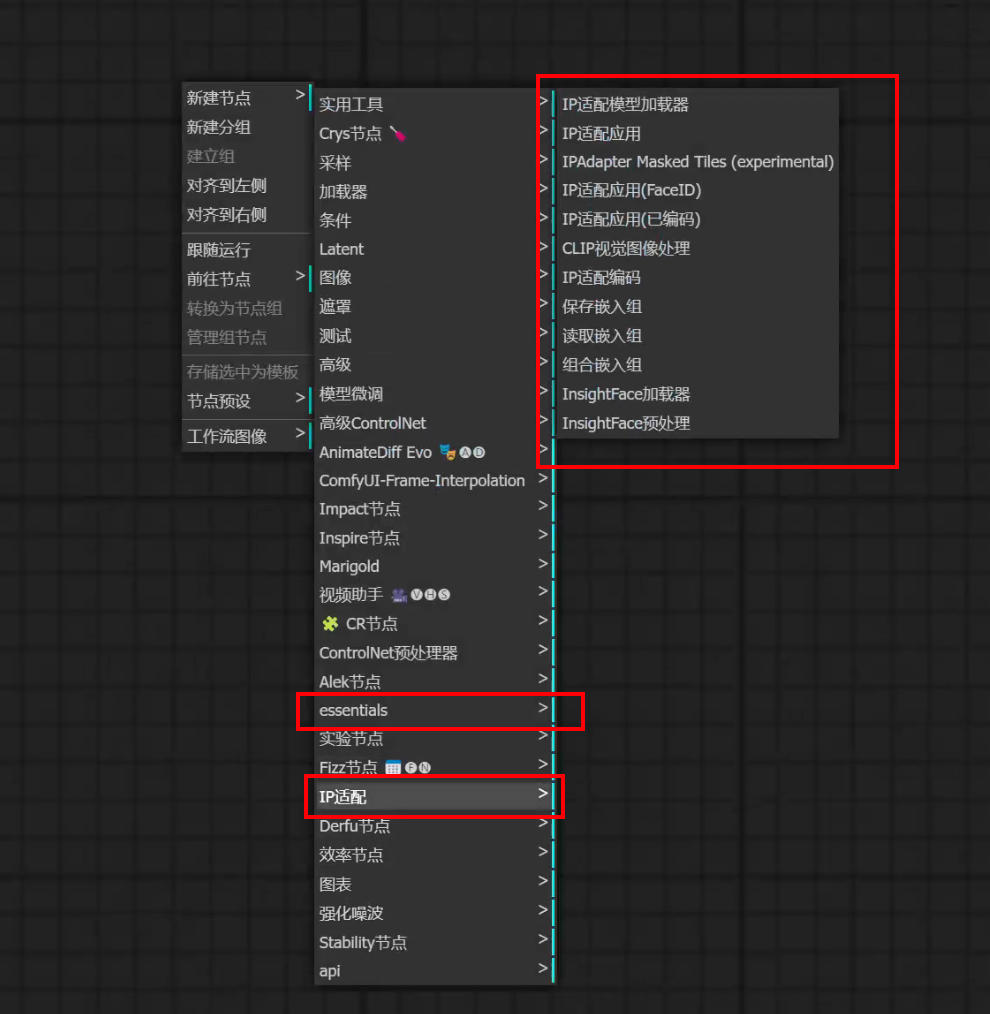The image size is (990, 1014).
Task: Add the IP适配应用(FaceID) node
Action: (x=697, y=190)
